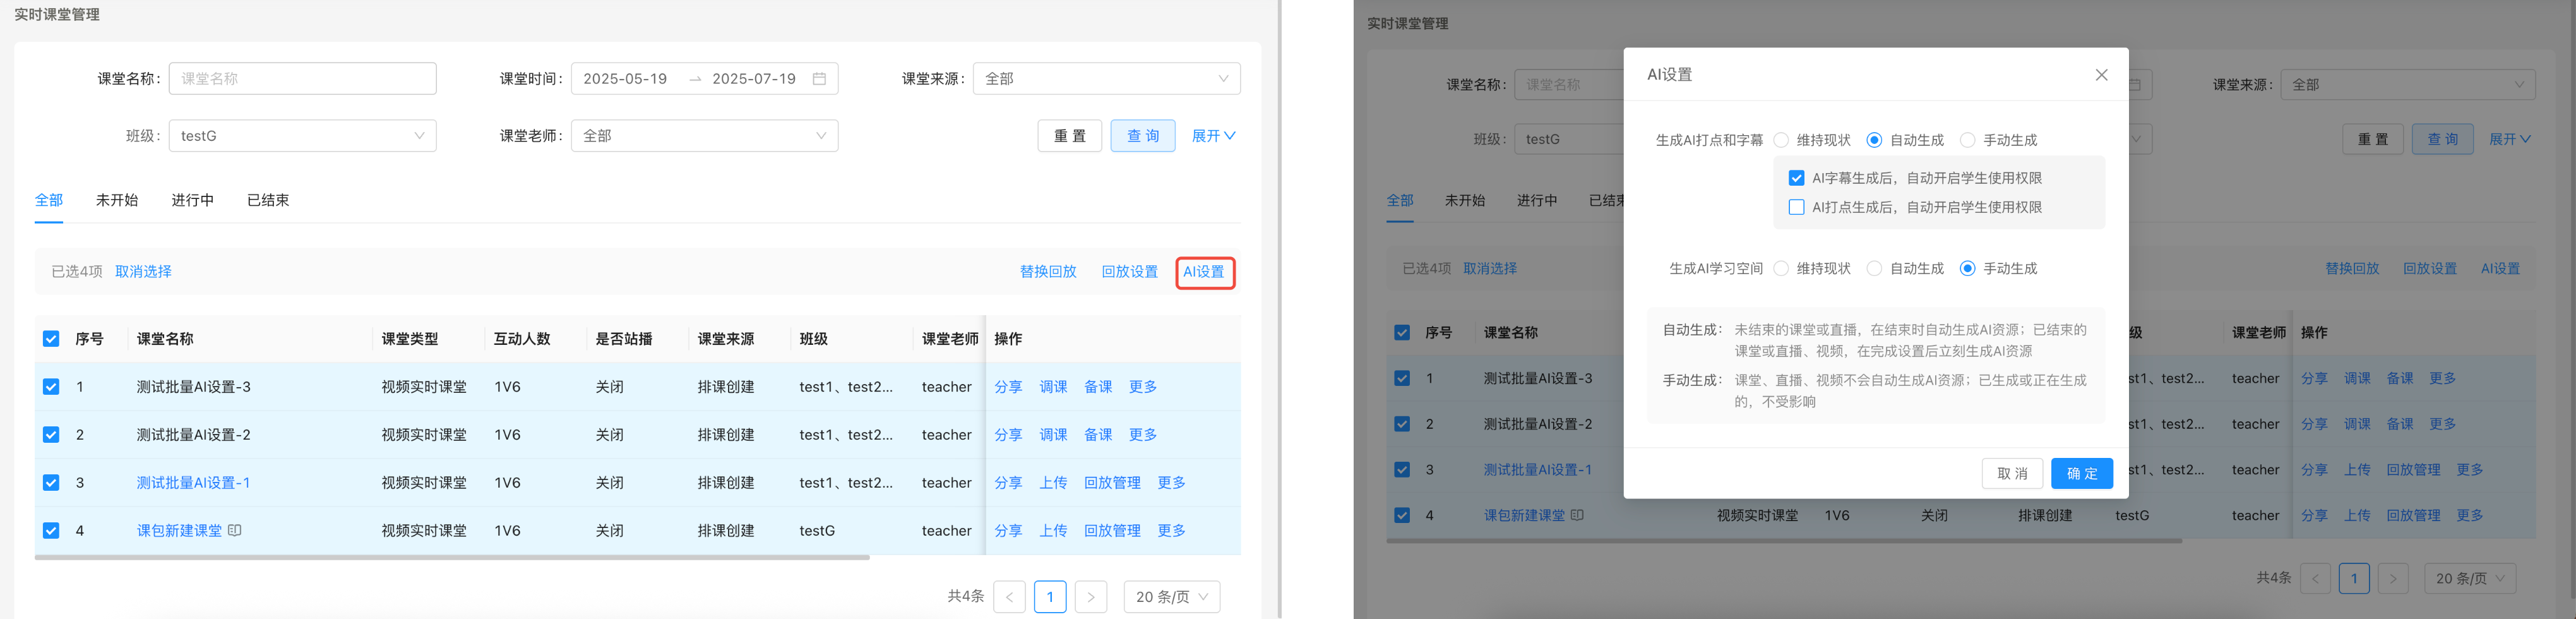This screenshot has height=619, width=2576.
Task: Open 更多 menu for row 测试批量AI设置-2 left table
Action: (1142, 435)
